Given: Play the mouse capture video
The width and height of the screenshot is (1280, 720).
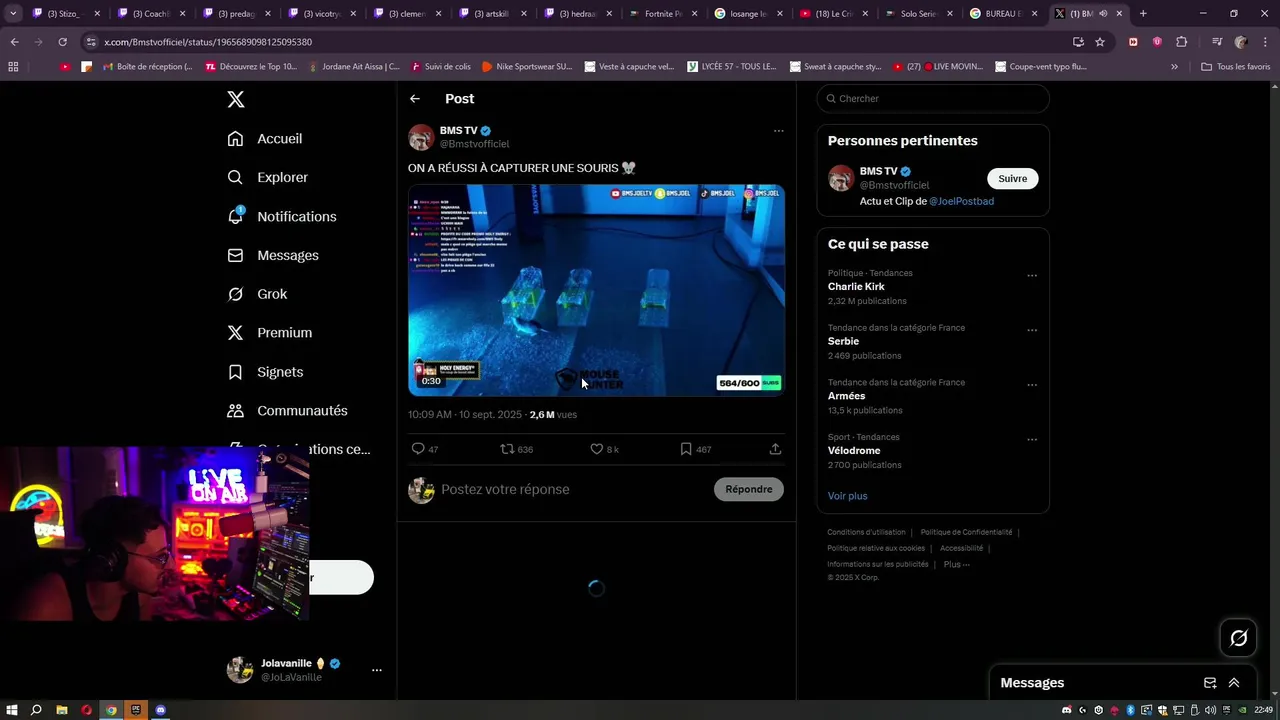Looking at the screenshot, I should (x=596, y=290).
